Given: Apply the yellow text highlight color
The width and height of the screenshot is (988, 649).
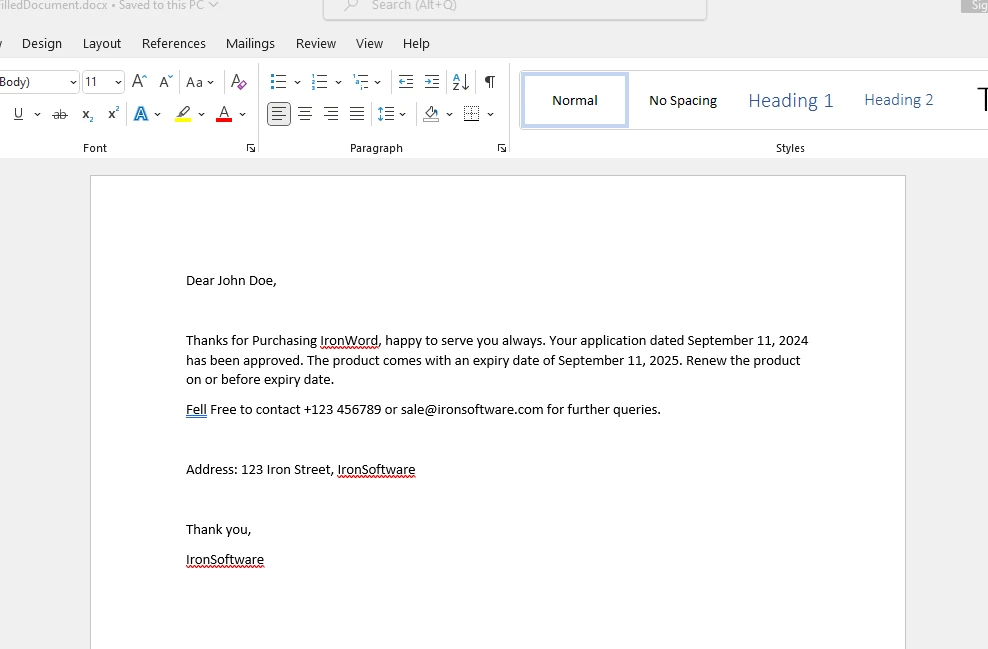Looking at the screenshot, I should coord(183,114).
